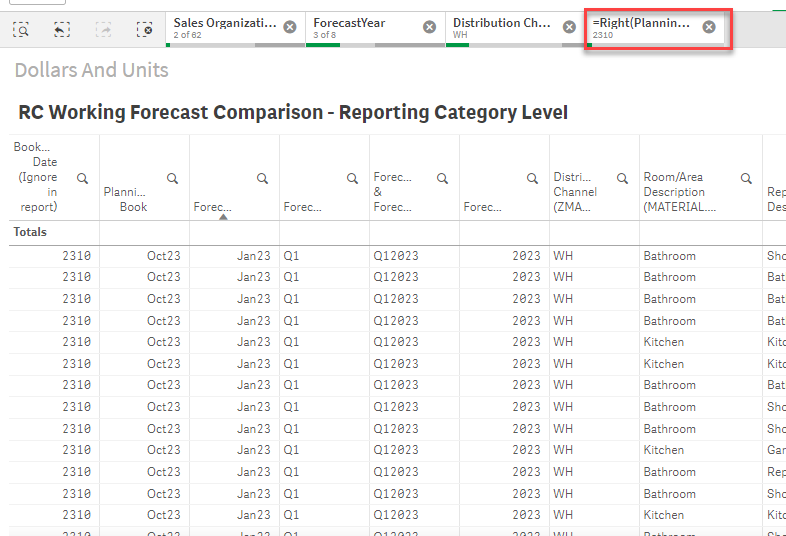Click the Dollars And Units sheet title
786x536 pixels.
pyautogui.click(x=92, y=70)
